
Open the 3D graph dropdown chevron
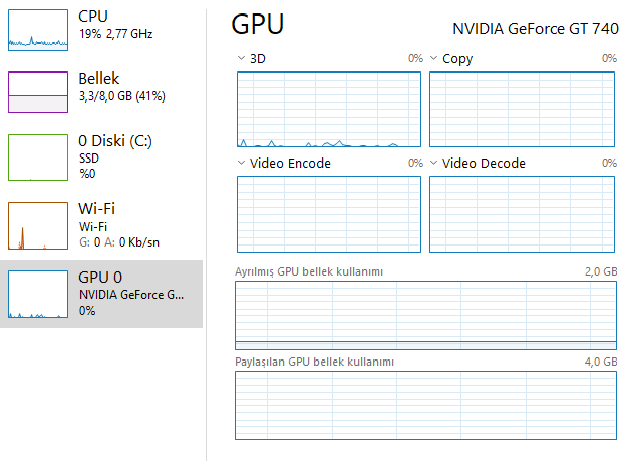point(241,59)
